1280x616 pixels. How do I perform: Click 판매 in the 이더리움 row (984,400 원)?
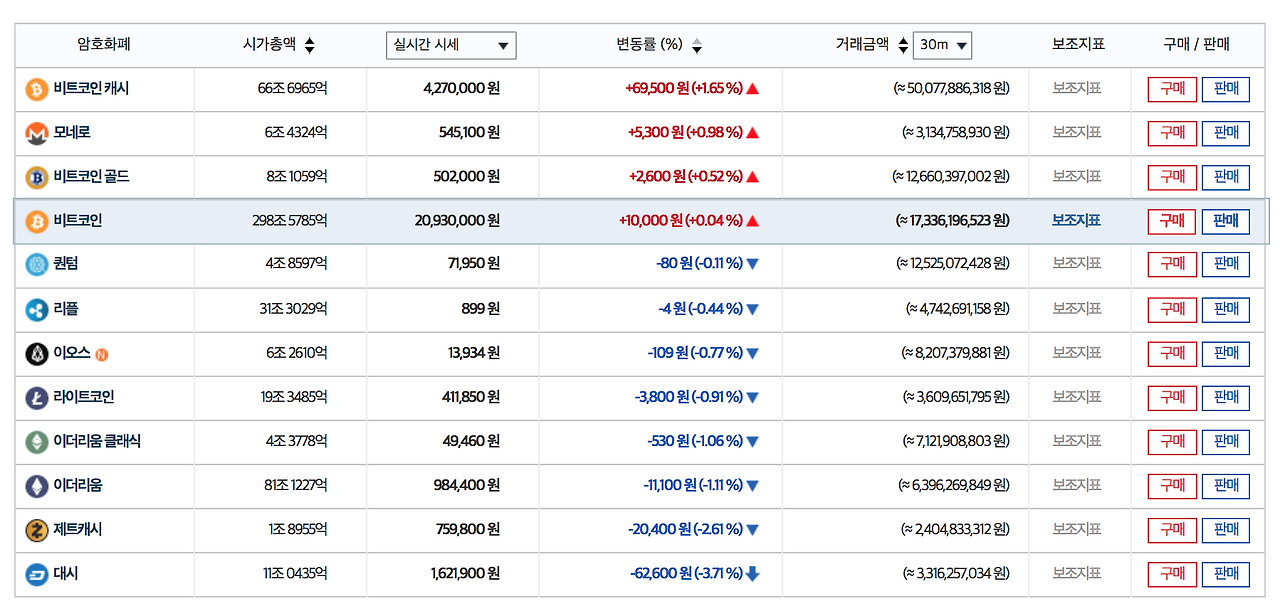[x=1226, y=486]
